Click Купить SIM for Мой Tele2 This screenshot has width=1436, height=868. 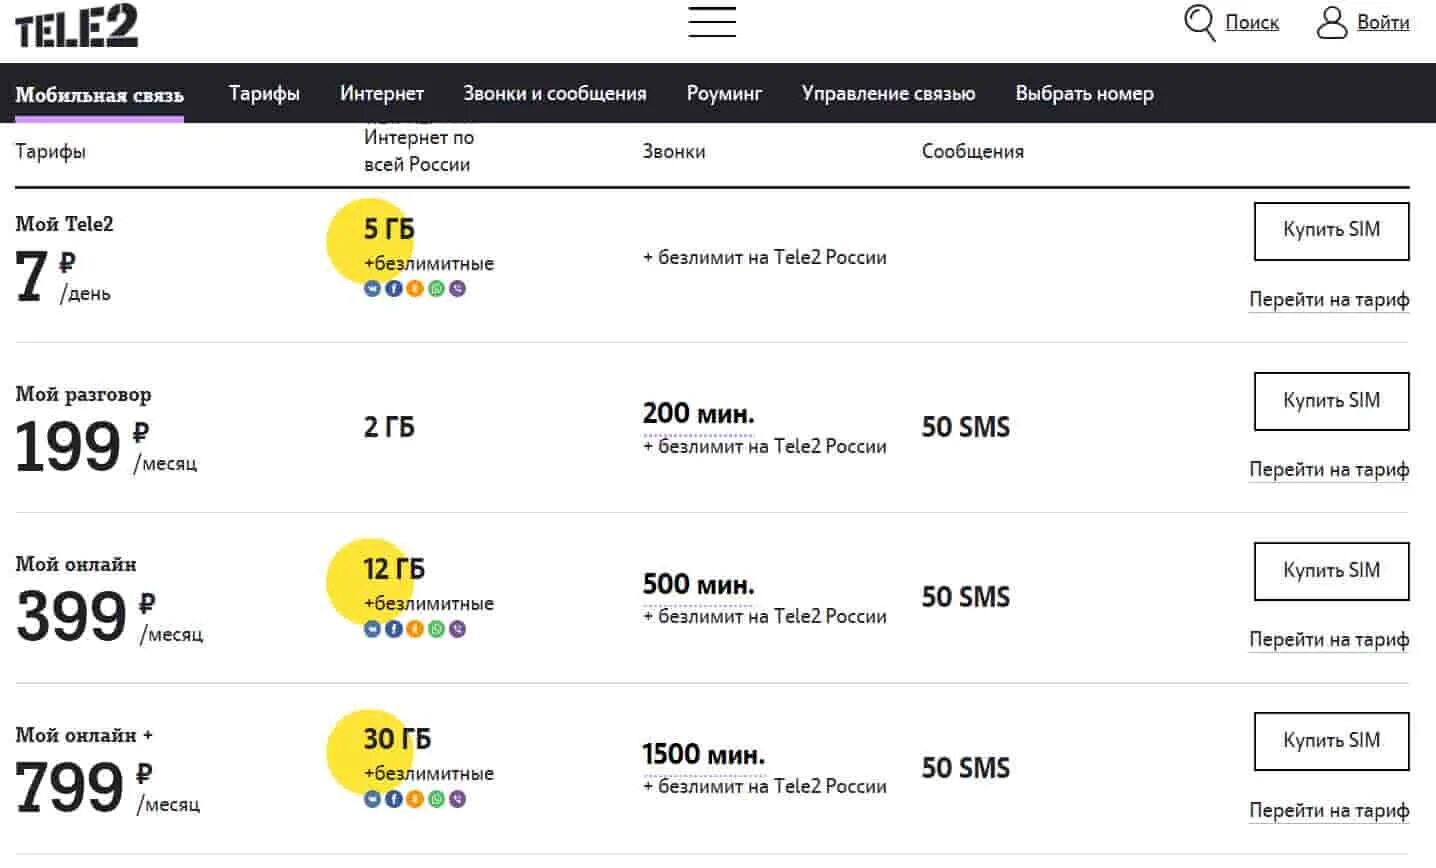click(1331, 230)
